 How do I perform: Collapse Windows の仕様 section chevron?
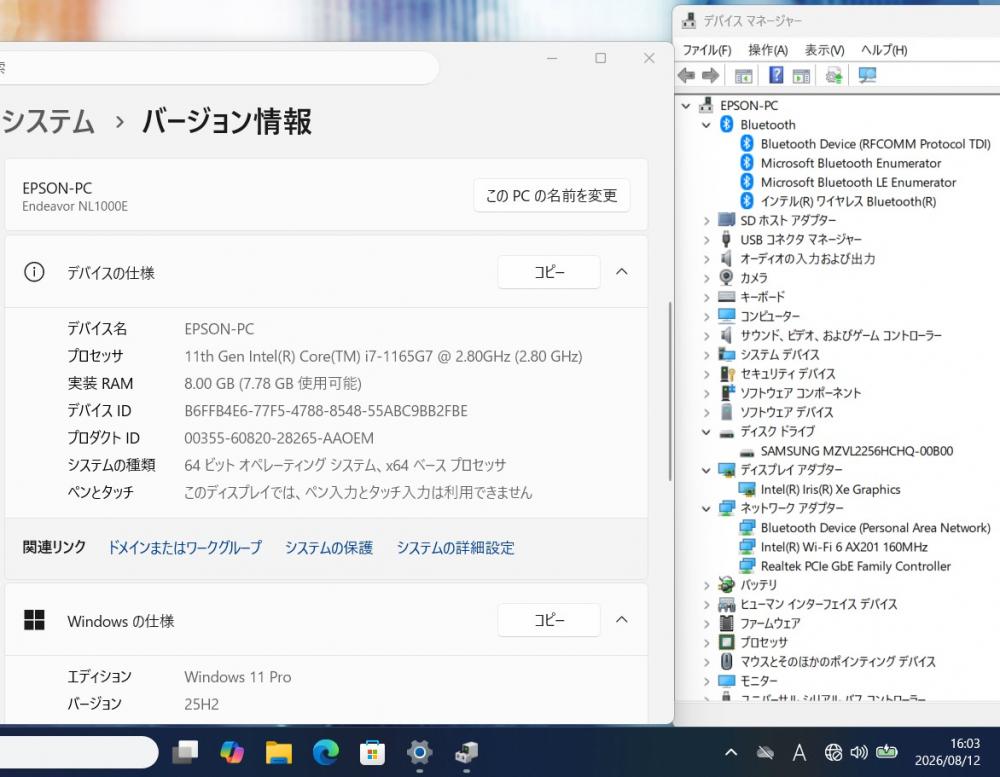point(622,619)
